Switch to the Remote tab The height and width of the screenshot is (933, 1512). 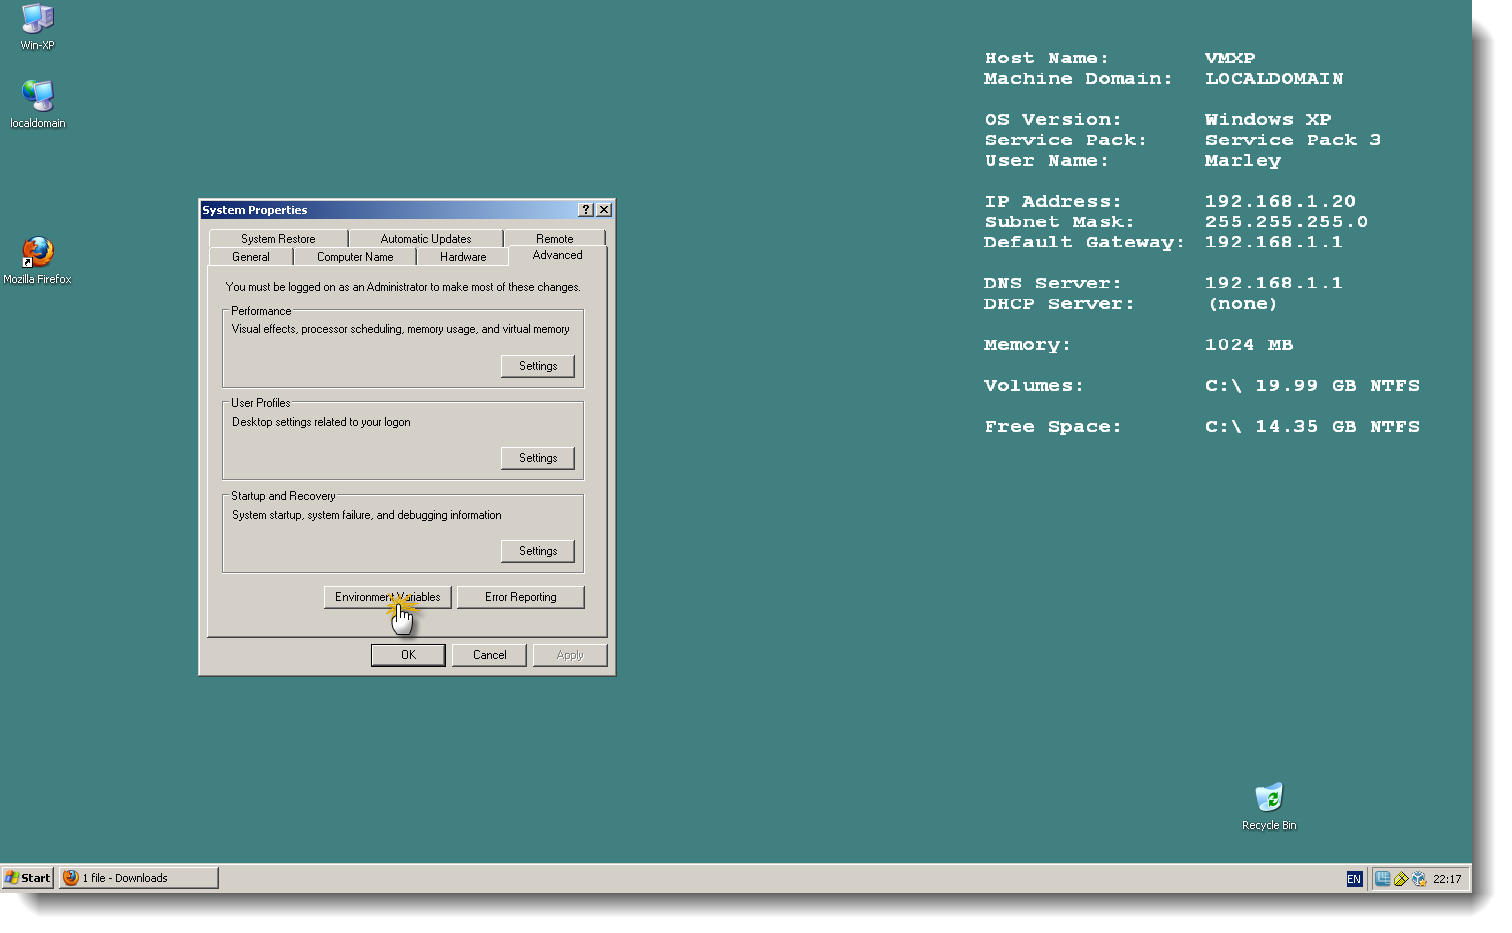[556, 238]
